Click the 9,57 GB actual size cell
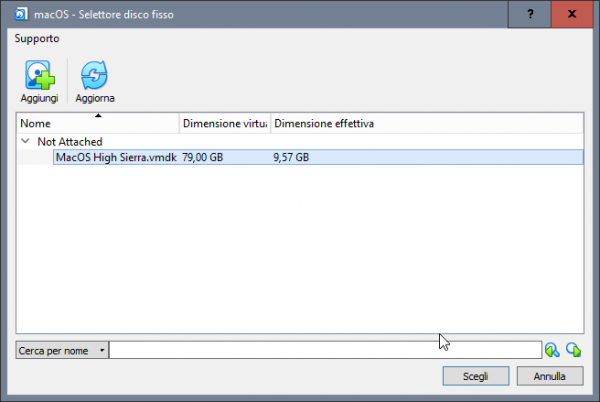Screen dimensions: 600x402 point(291,157)
